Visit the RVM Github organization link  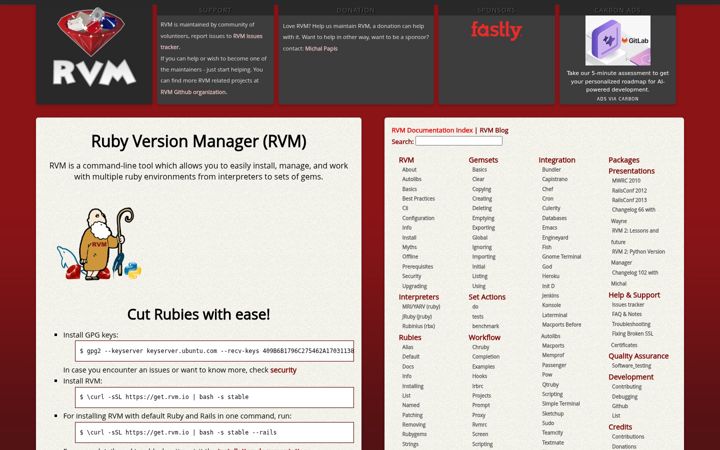193,92
